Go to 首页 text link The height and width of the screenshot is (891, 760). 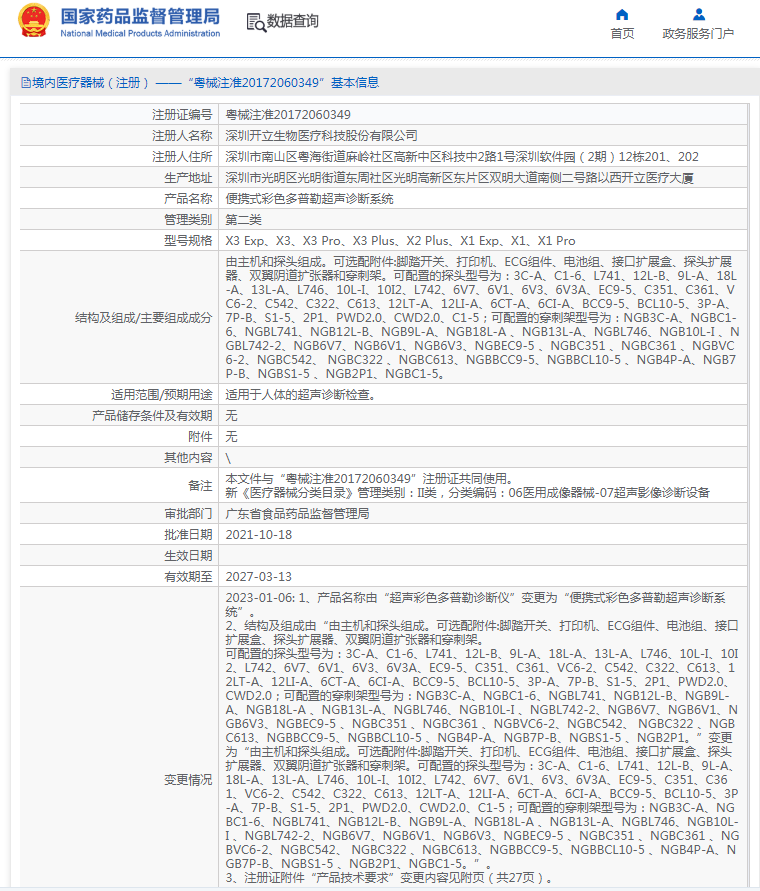[x=622, y=34]
